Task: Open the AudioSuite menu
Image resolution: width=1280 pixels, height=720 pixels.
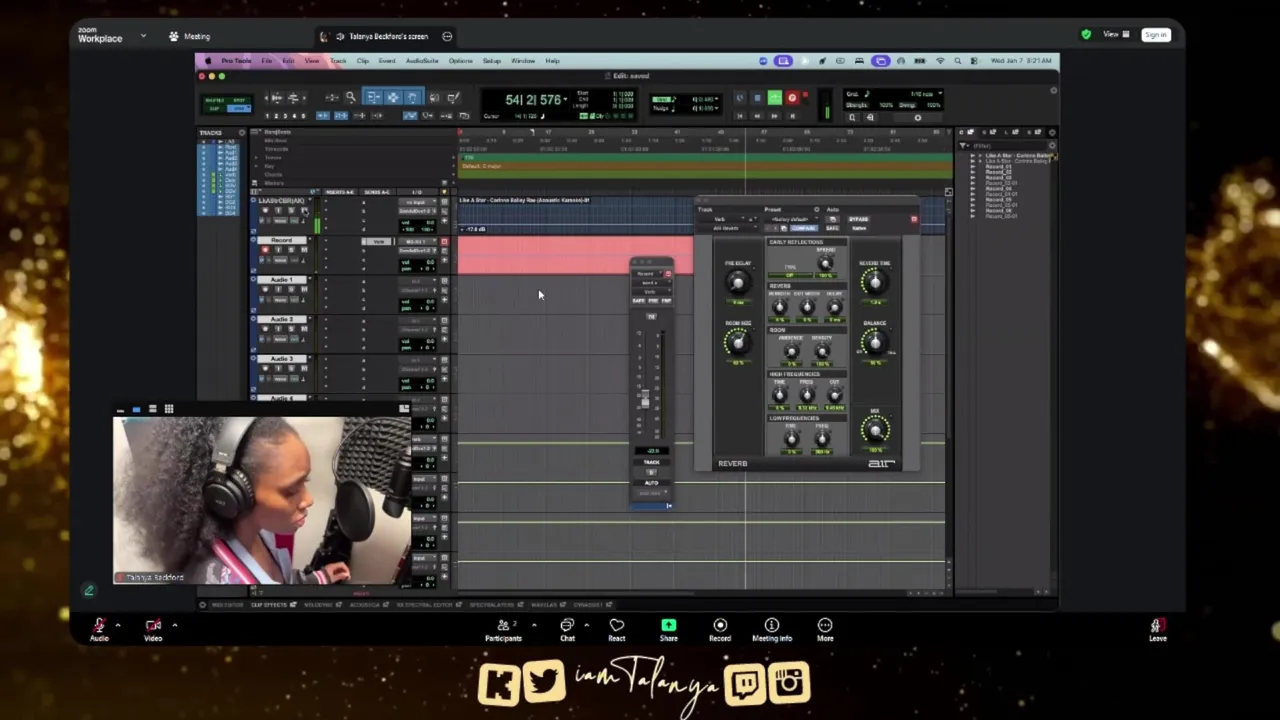Action: [x=422, y=61]
